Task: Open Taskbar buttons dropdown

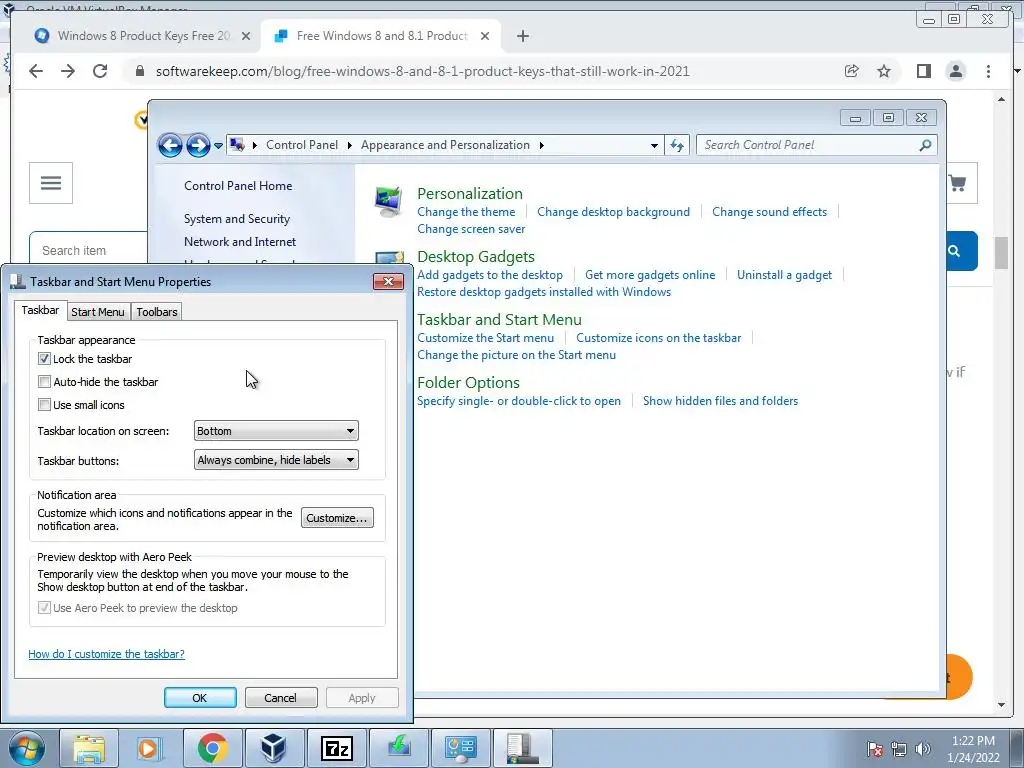Action: pos(276,460)
